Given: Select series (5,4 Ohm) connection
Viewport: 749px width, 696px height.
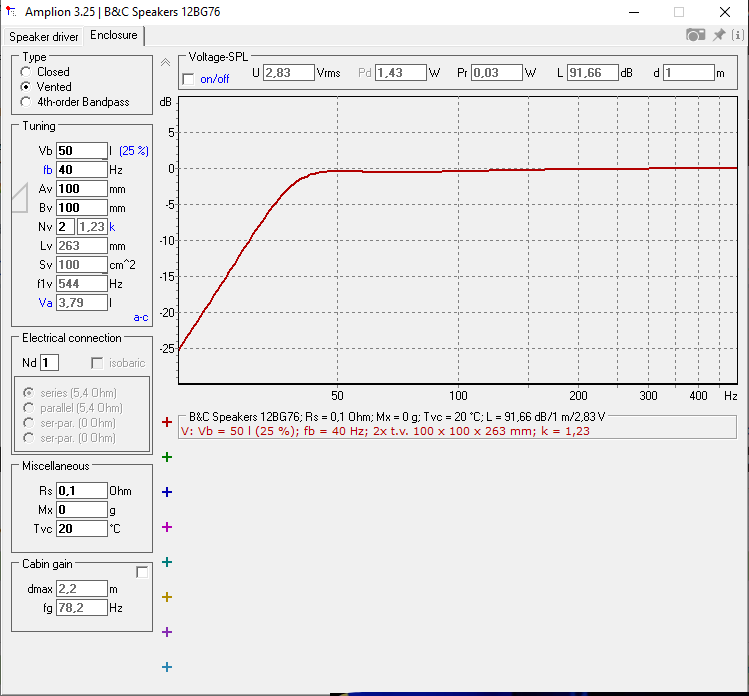Looking at the screenshot, I should [x=70, y=393].
